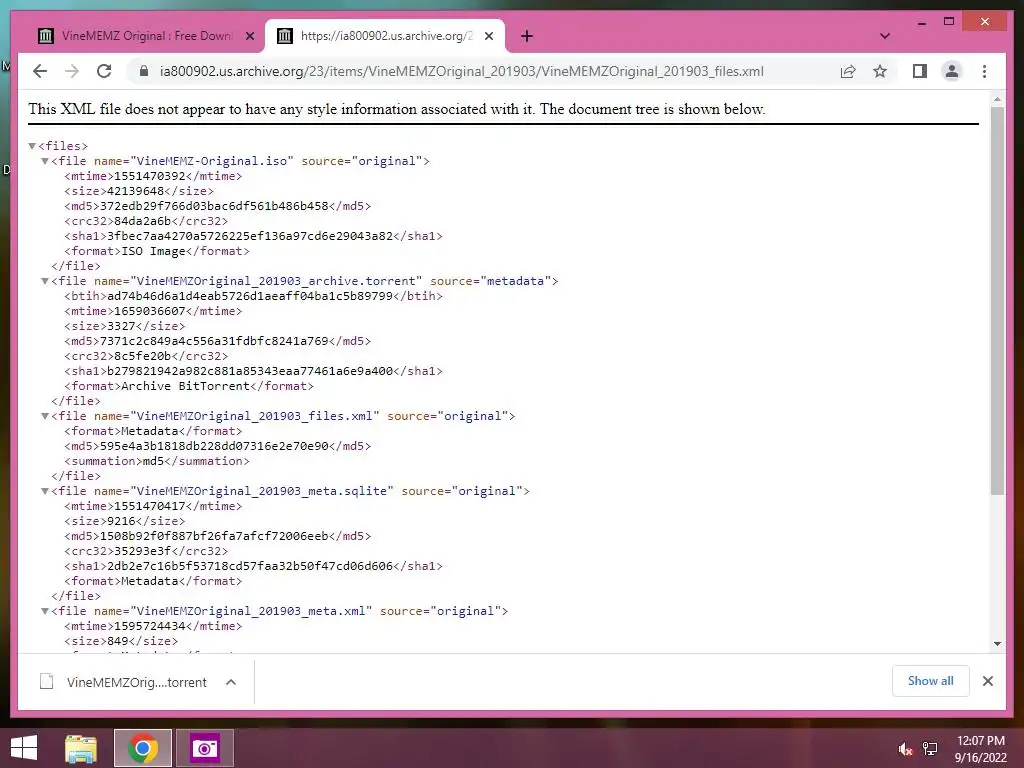Click the ISO md5 hash value
The image size is (1024, 768).
214,206
